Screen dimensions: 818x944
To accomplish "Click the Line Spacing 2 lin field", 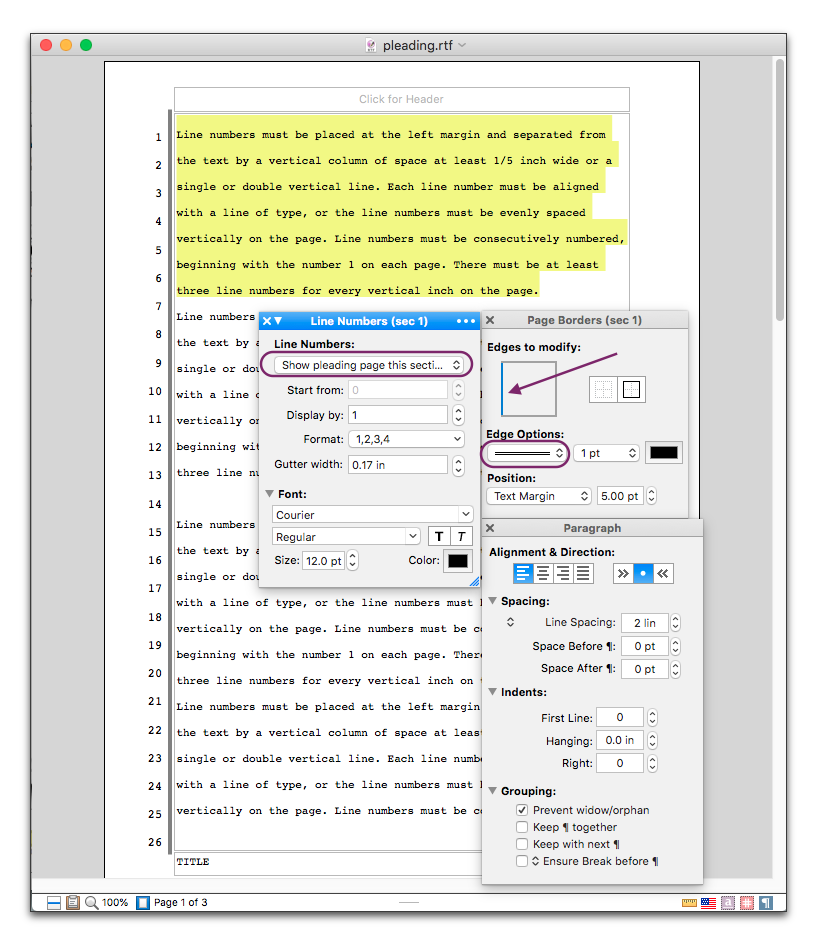I will [x=644, y=623].
